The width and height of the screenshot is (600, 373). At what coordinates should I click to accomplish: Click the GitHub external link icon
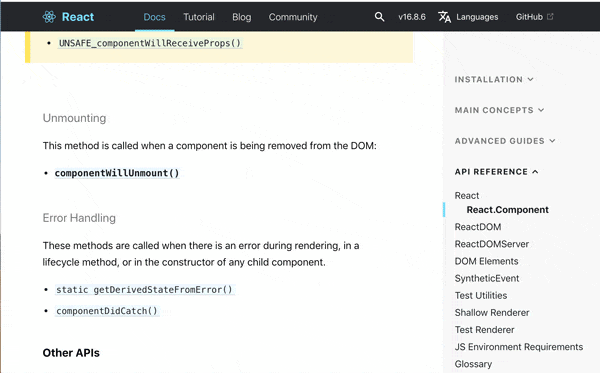tap(550, 16)
